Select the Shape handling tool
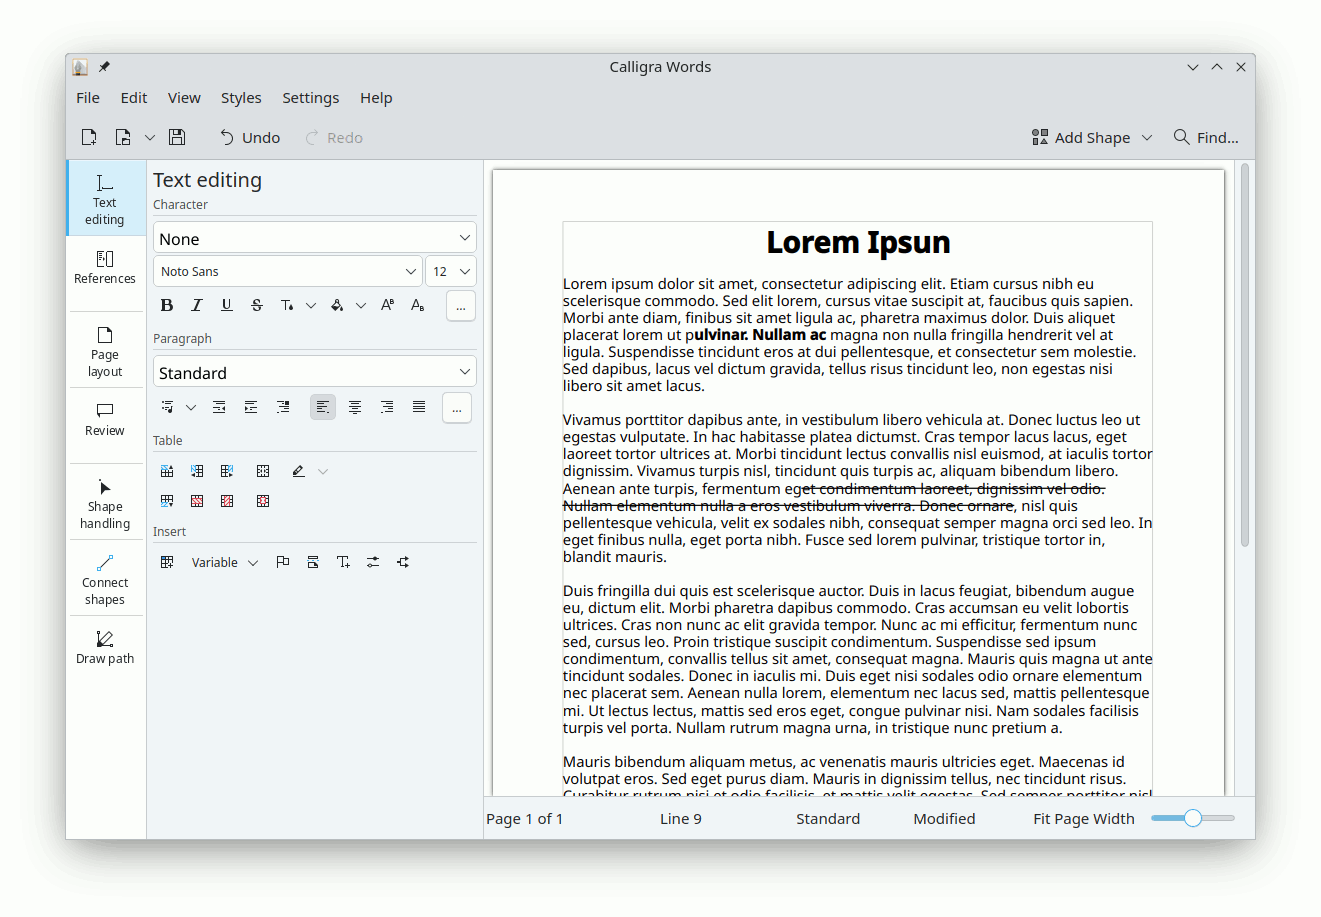 tap(105, 503)
